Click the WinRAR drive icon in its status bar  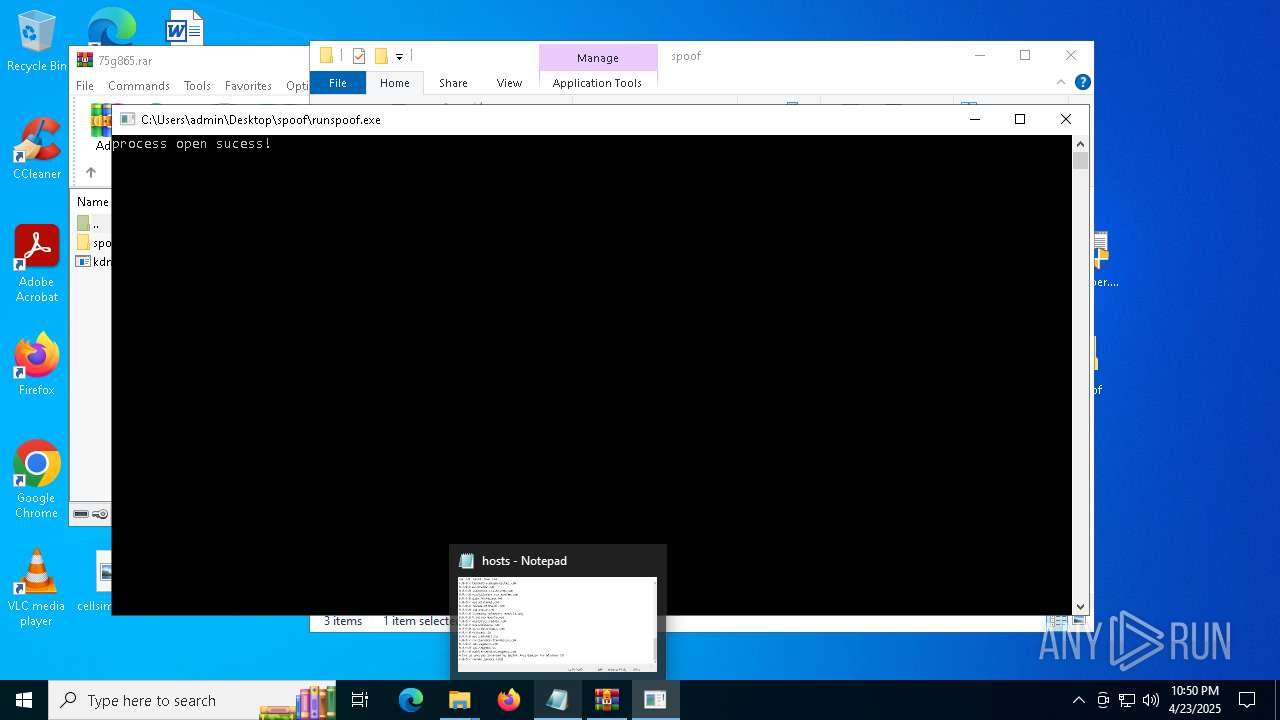point(81,514)
